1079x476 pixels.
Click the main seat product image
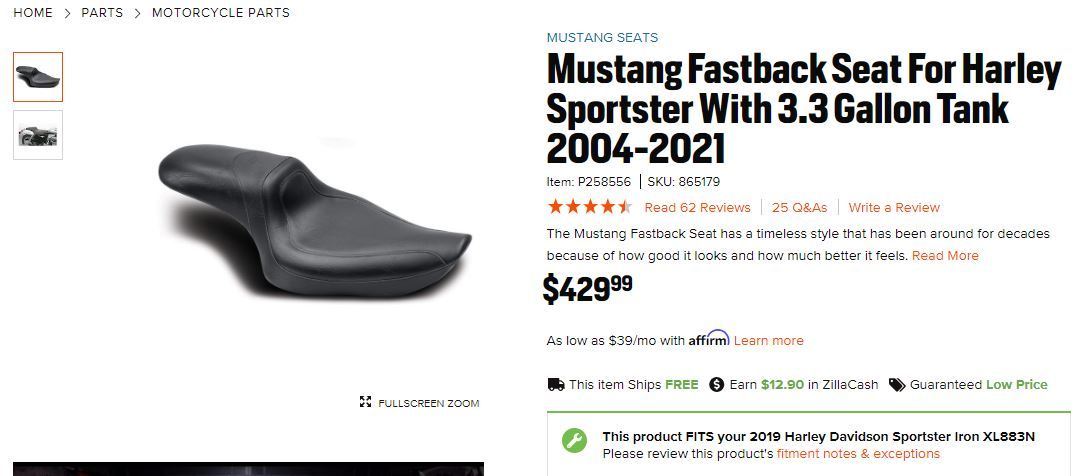tap(314, 220)
